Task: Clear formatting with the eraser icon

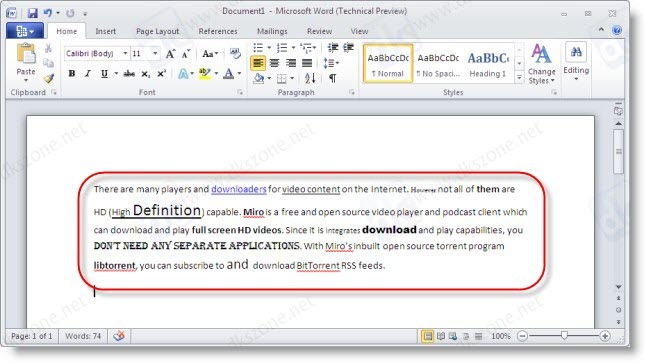Action: click(x=235, y=53)
